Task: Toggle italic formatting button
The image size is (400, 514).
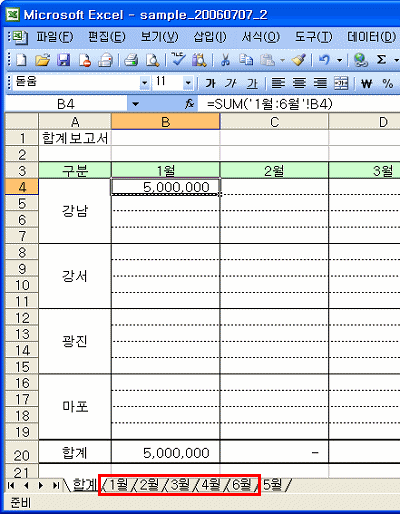Action: (x=231, y=83)
